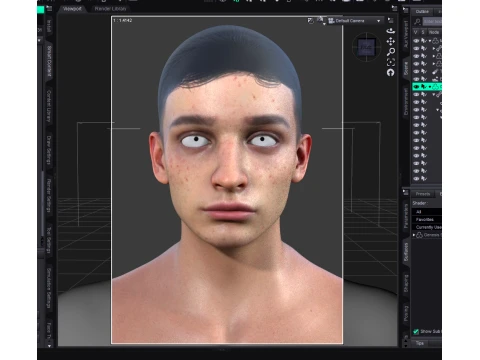Click the V column header in Scene pane
The width and height of the screenshot is (480, 360).
(416, 32)
